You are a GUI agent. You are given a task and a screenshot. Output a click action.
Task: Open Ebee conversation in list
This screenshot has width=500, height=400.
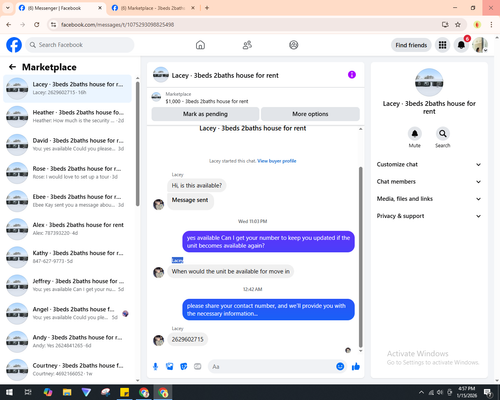pyautogui.click(x=67, y=201)
